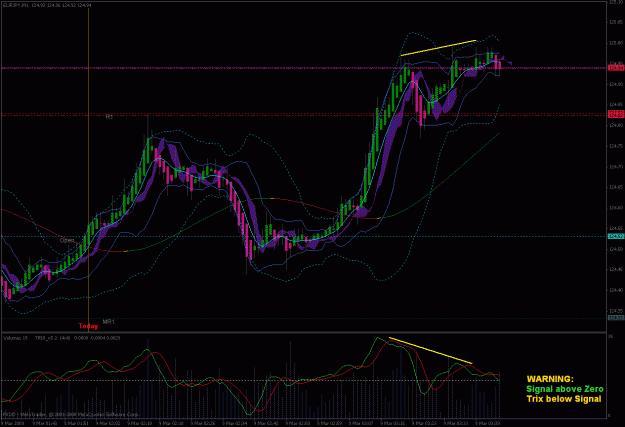Click the '9 Mar 2009' date label
Viewport: 625px width, 427px height.
pyautogui.click(x=12, y=423)
